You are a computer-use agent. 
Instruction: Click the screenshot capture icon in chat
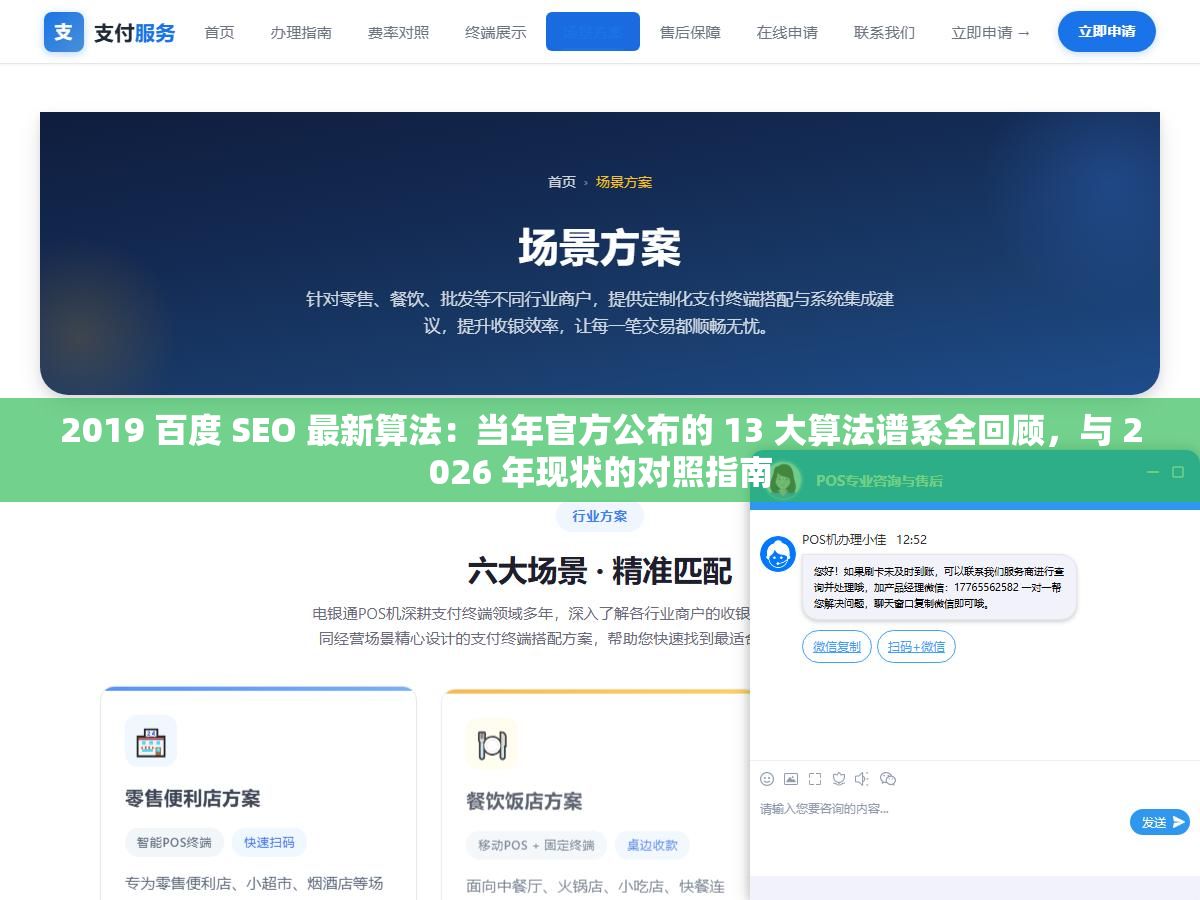pos(815,779)
